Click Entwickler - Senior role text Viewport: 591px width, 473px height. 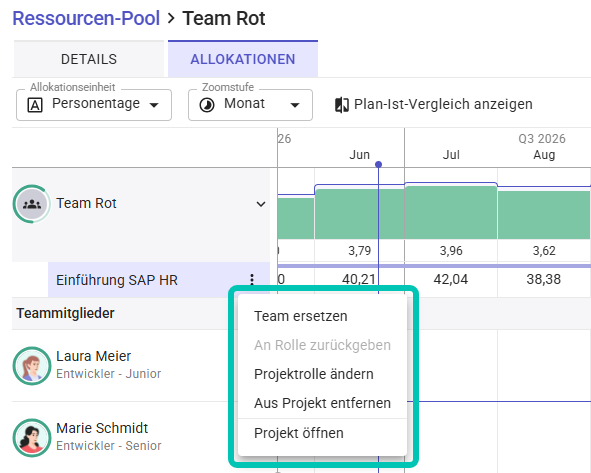click(109, 445)
